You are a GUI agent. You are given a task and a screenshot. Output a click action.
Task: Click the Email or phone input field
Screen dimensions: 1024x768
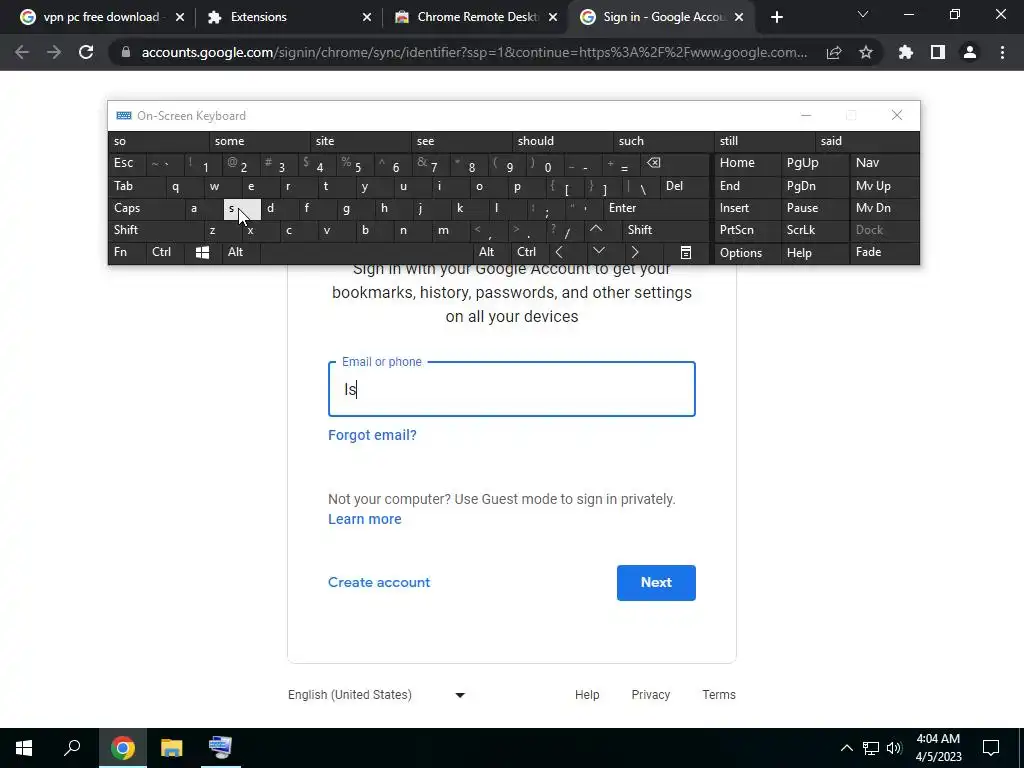[511, 389]
